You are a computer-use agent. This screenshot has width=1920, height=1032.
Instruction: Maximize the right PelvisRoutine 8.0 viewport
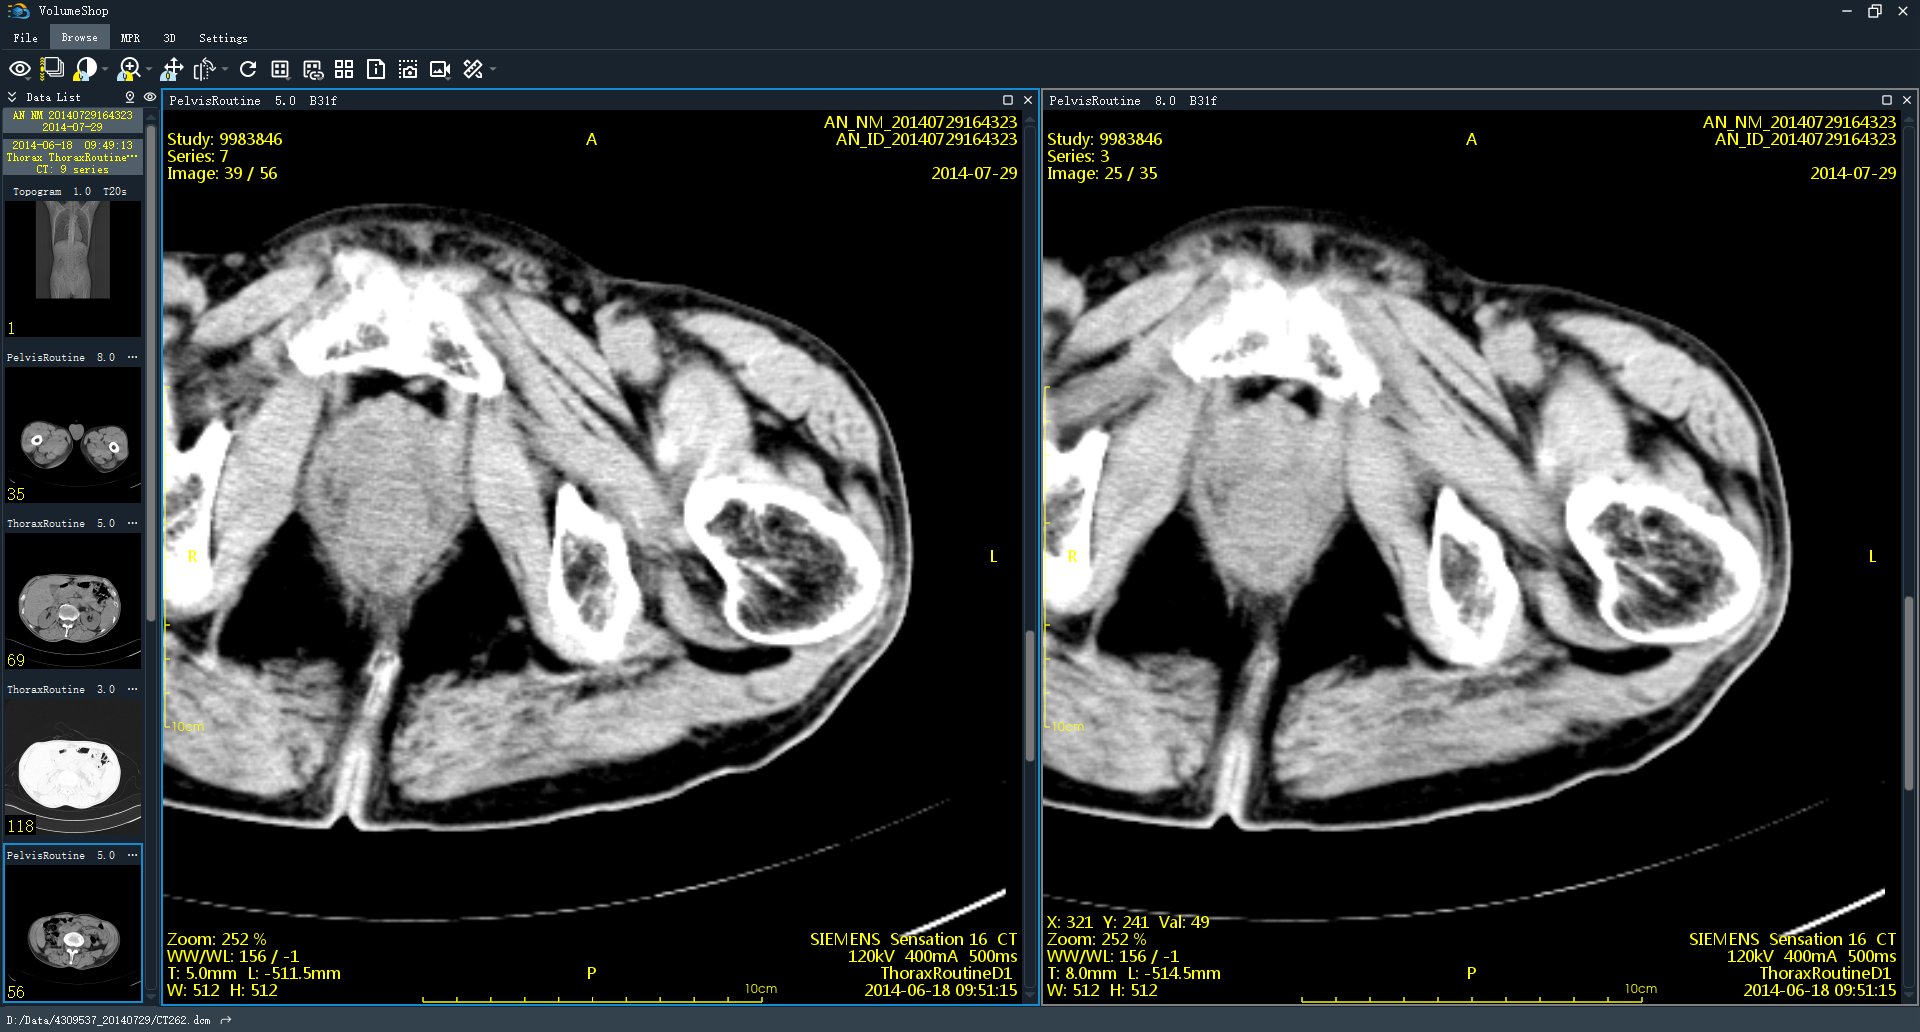pyautogui.click(x=1887, y=100)
